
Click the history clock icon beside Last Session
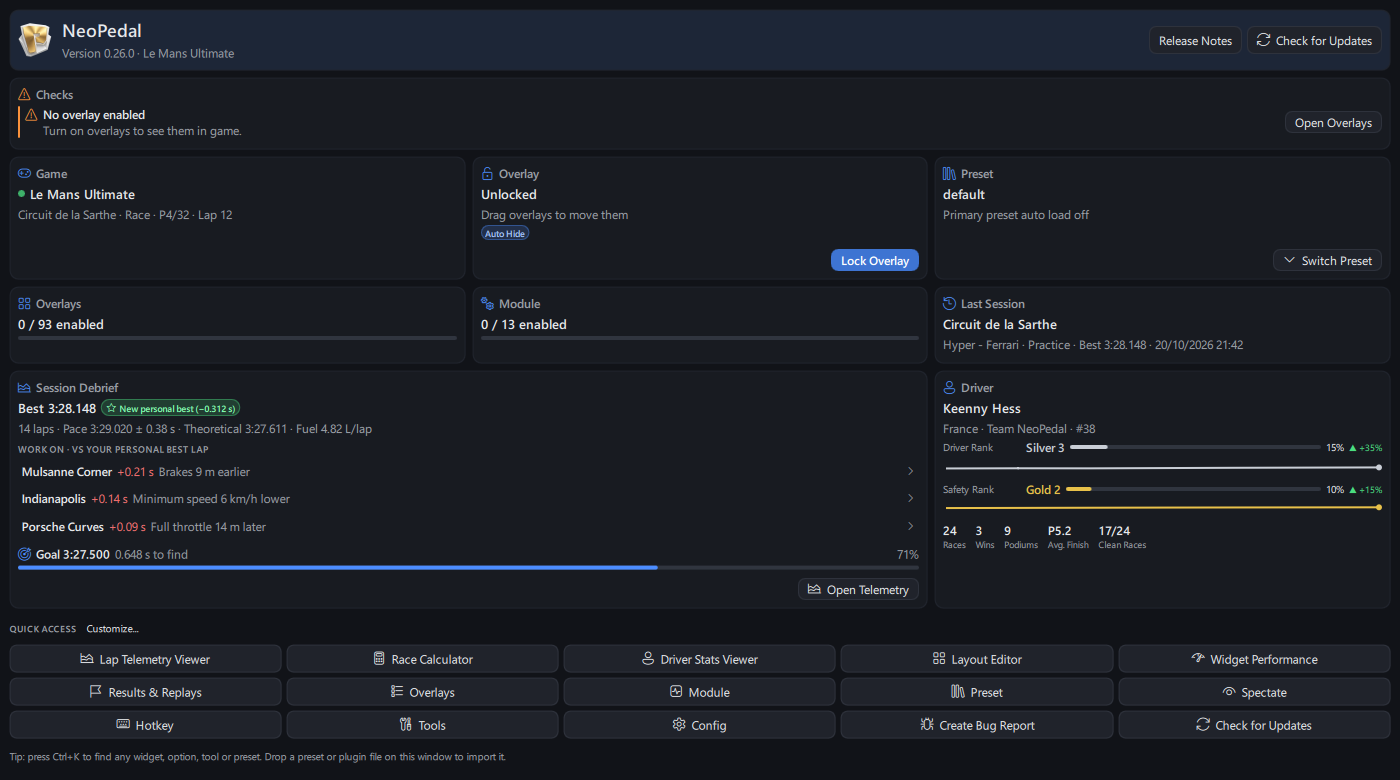(x=949, y=303)
